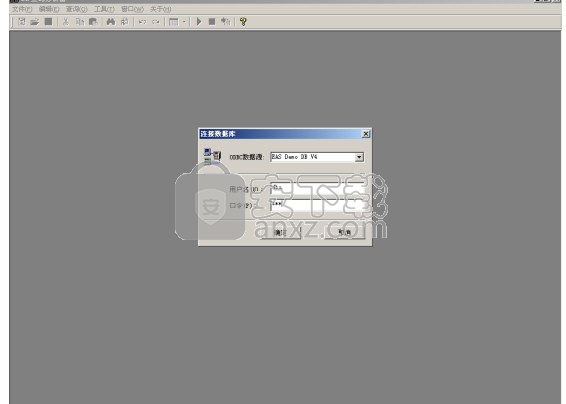This screenshot has height=404, width=566.
Task: Click the paste toolbar icon
Action: click(93, 22)
